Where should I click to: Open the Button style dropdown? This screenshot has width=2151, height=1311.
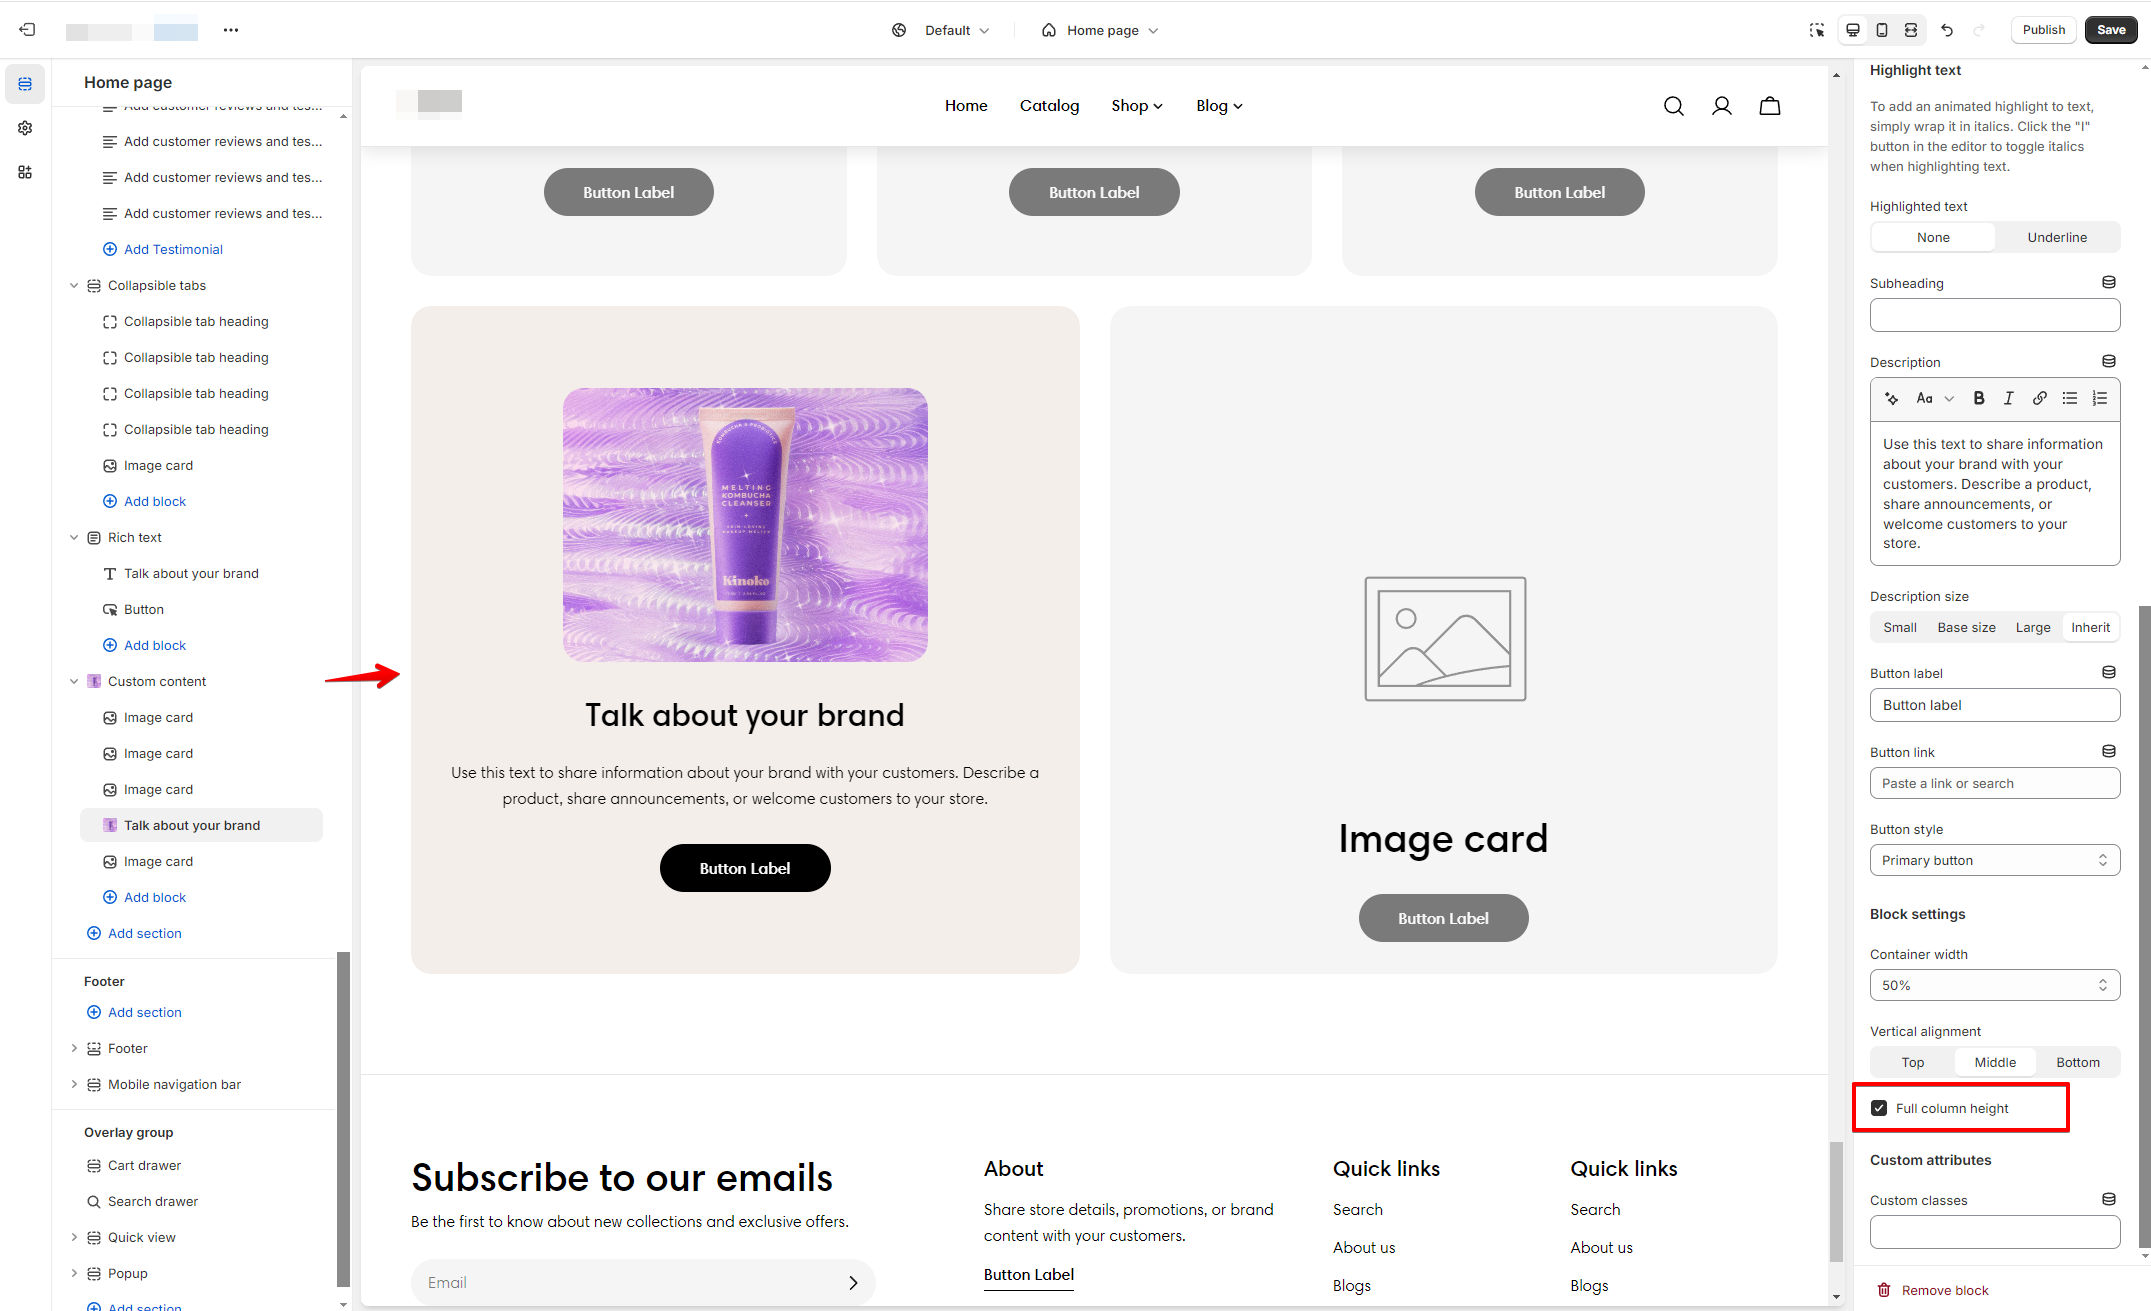coord(1994,860)
